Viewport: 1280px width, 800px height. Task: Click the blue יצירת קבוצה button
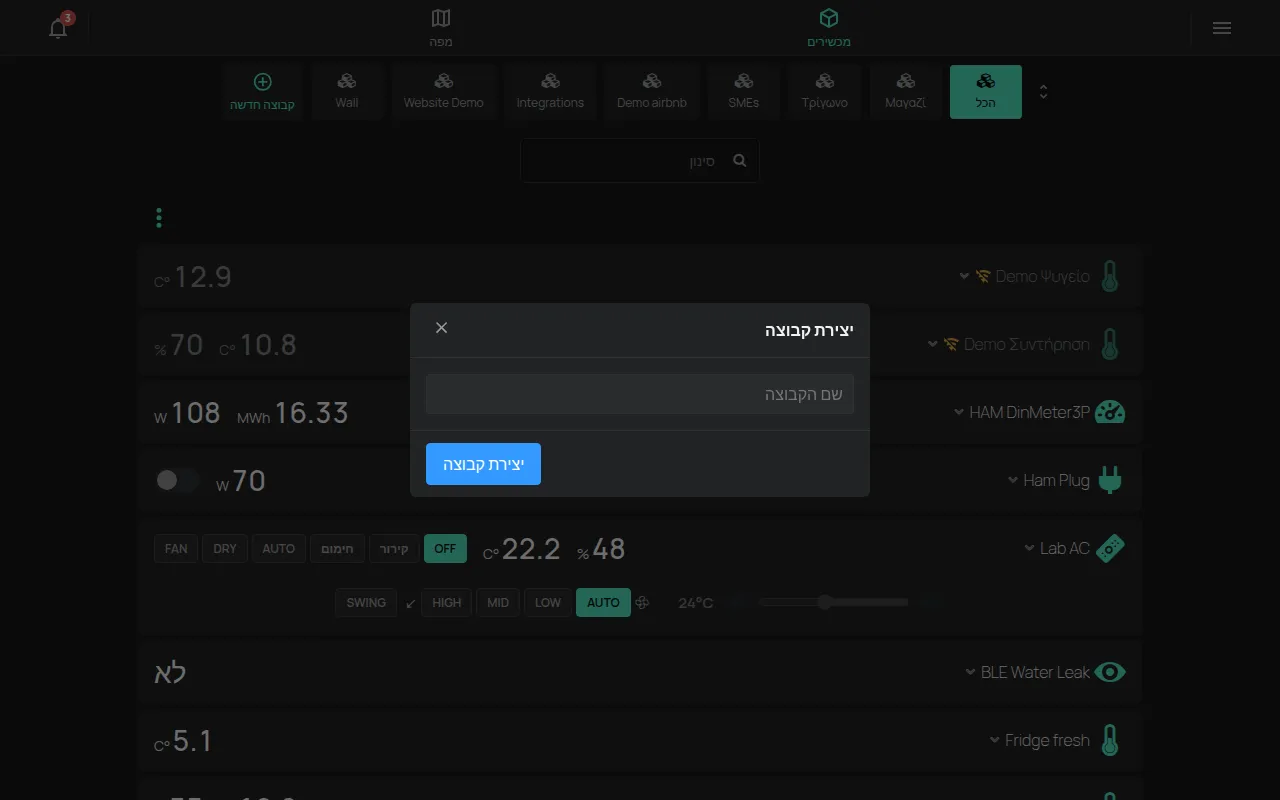point(483,464)
